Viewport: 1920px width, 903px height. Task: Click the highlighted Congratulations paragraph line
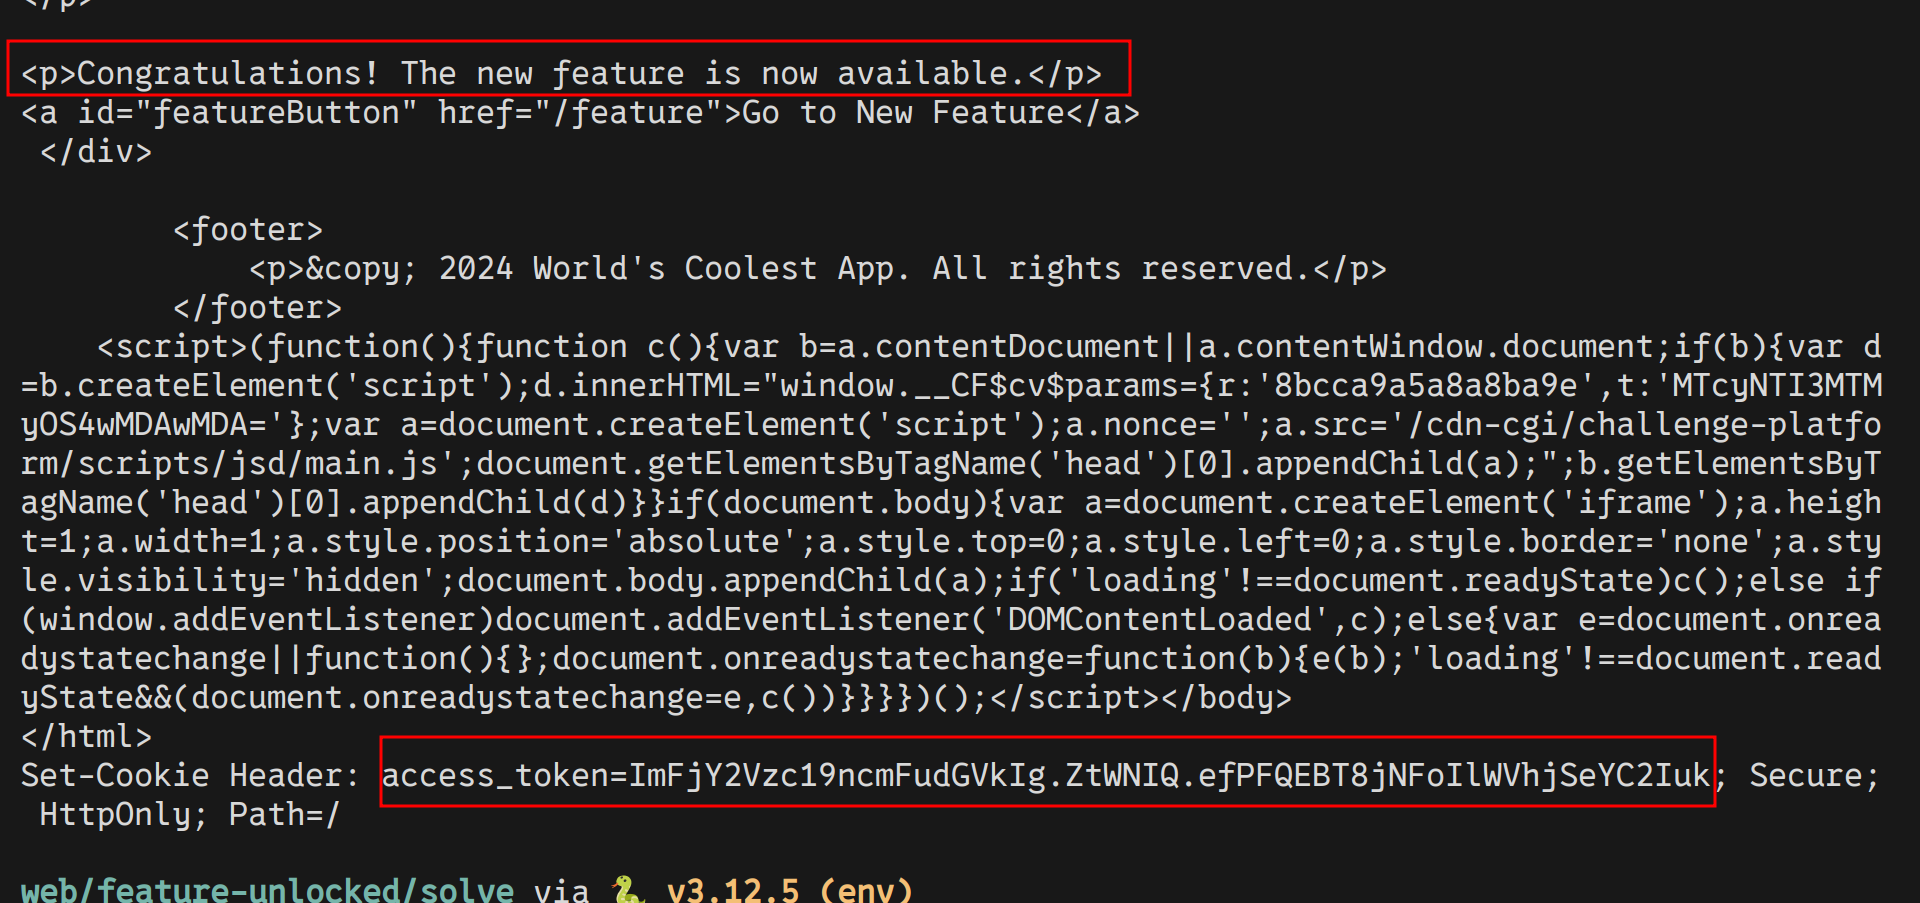tap(561, 73)
